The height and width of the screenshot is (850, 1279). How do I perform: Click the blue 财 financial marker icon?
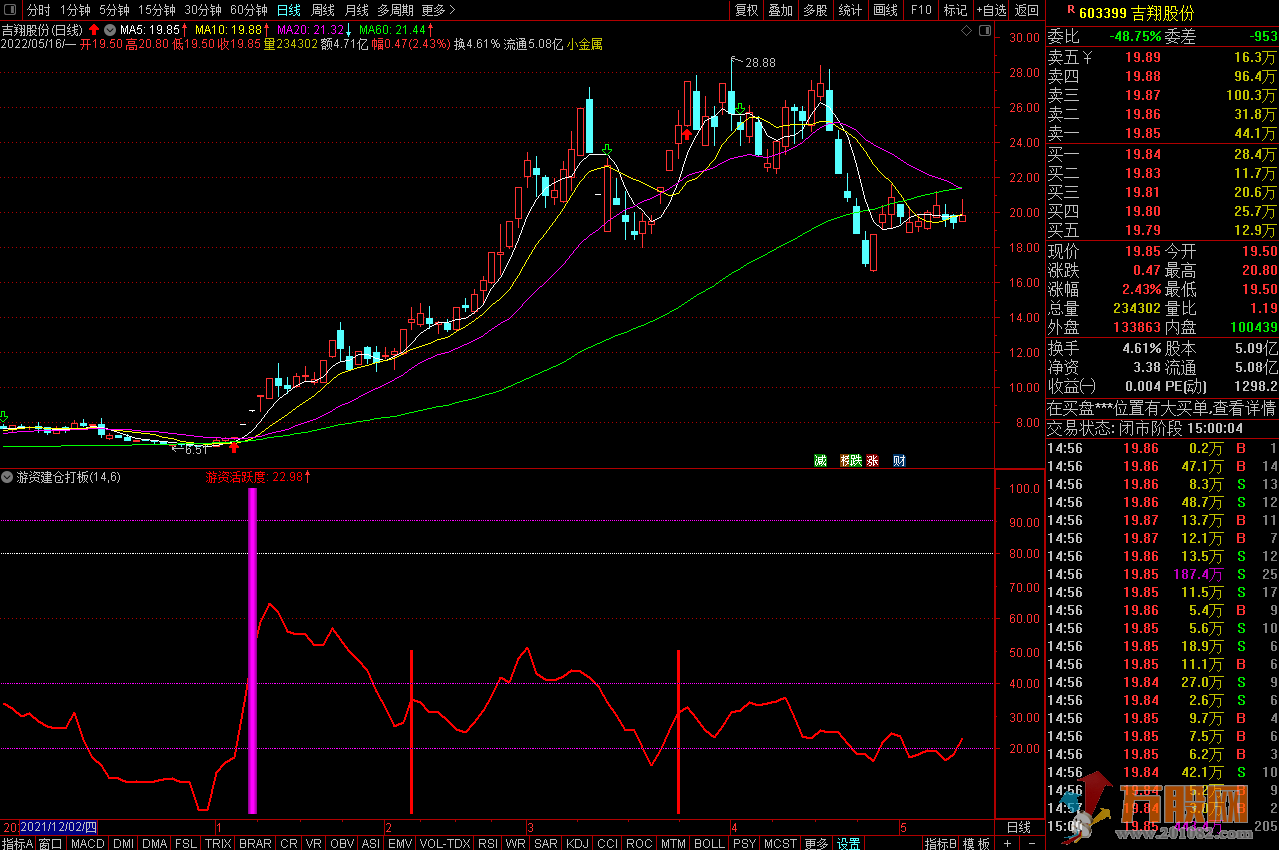pos(899,461)
